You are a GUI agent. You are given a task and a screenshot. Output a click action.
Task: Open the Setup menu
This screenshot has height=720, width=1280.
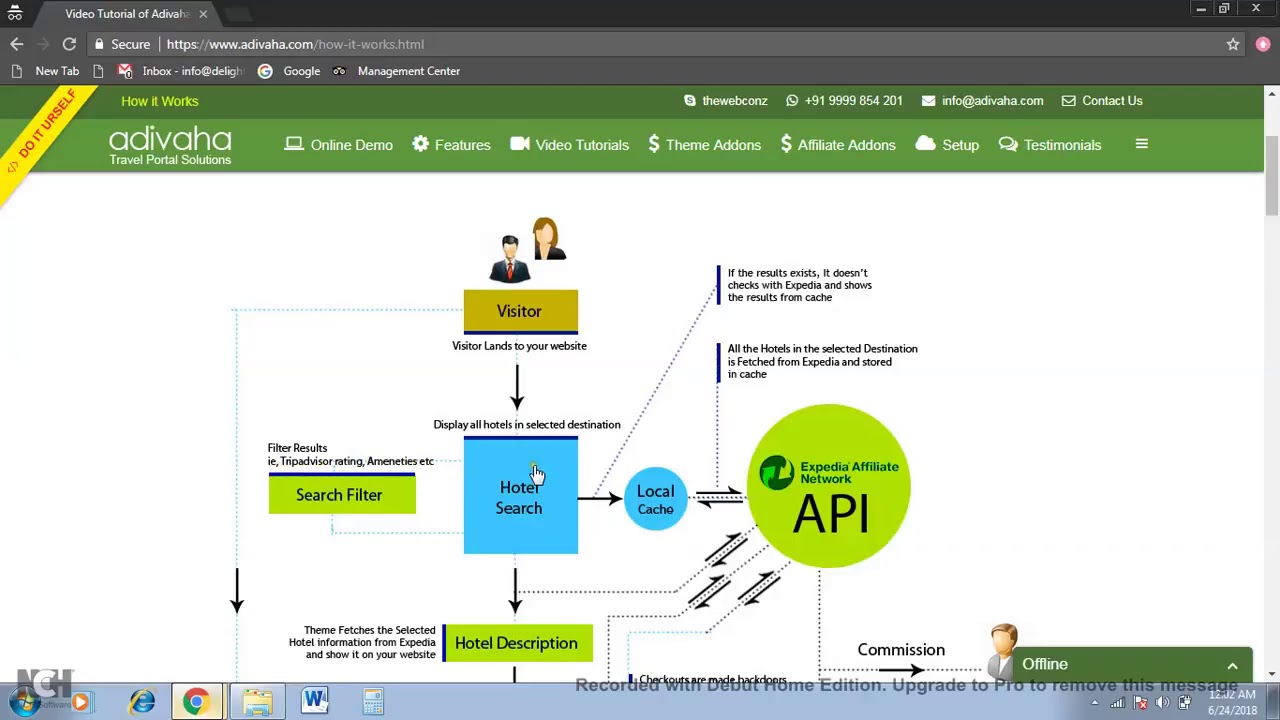click(947, 145)
